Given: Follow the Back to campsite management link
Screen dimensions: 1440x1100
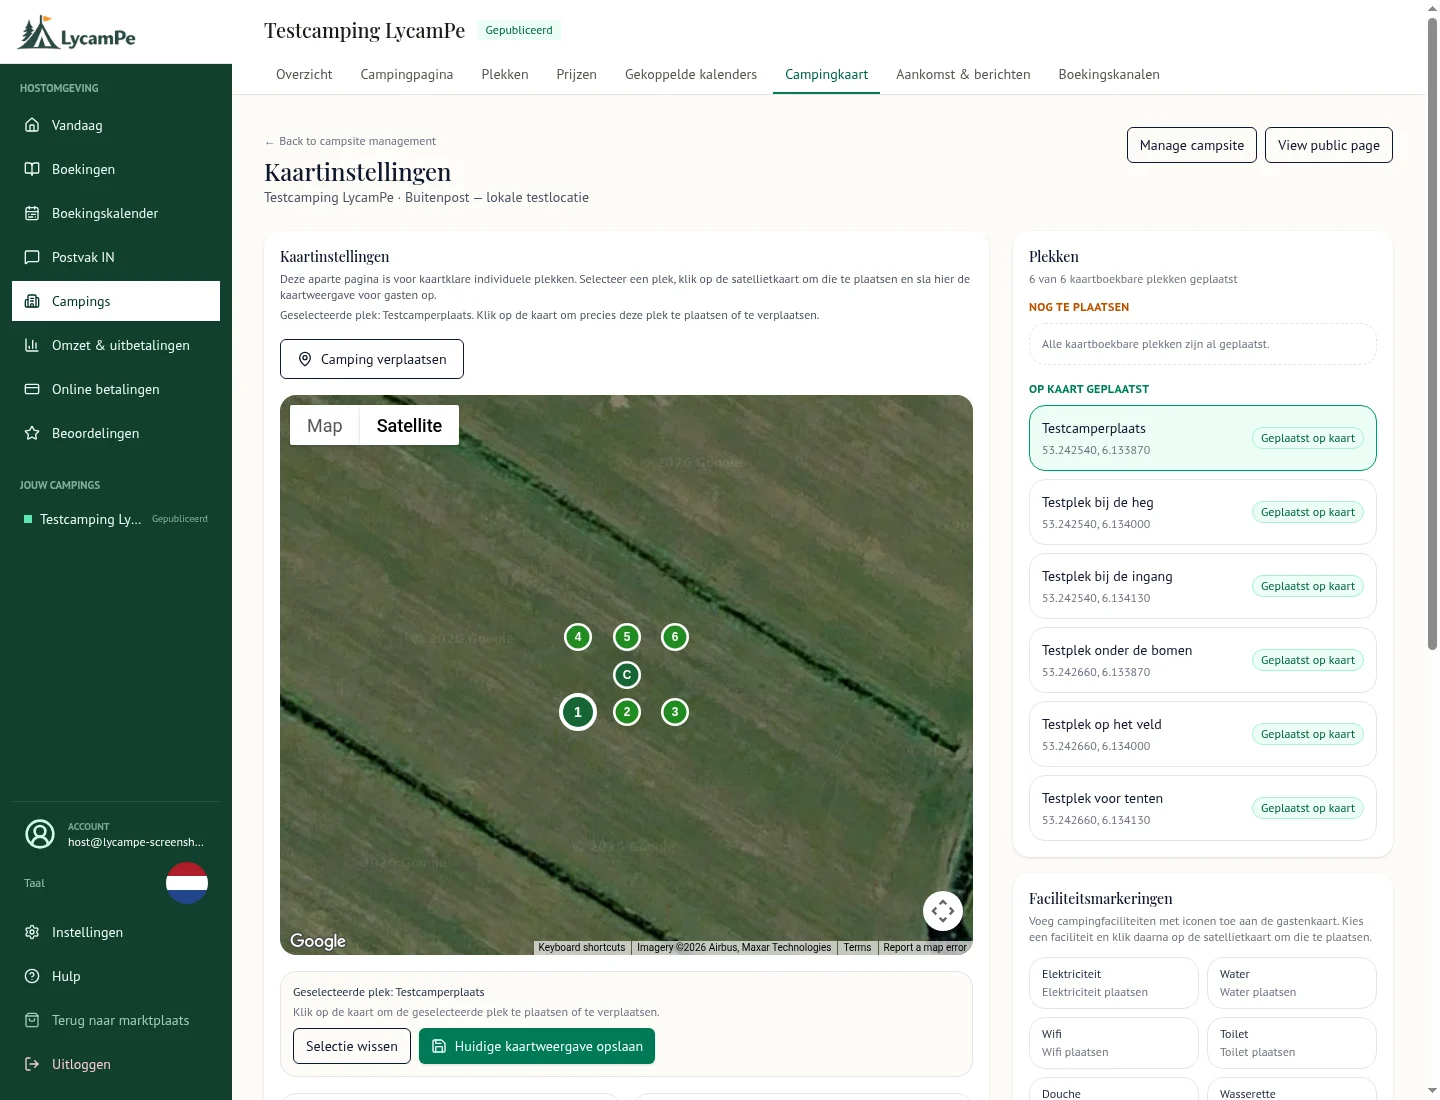Looking at the screenshot, I should point(350,141).
